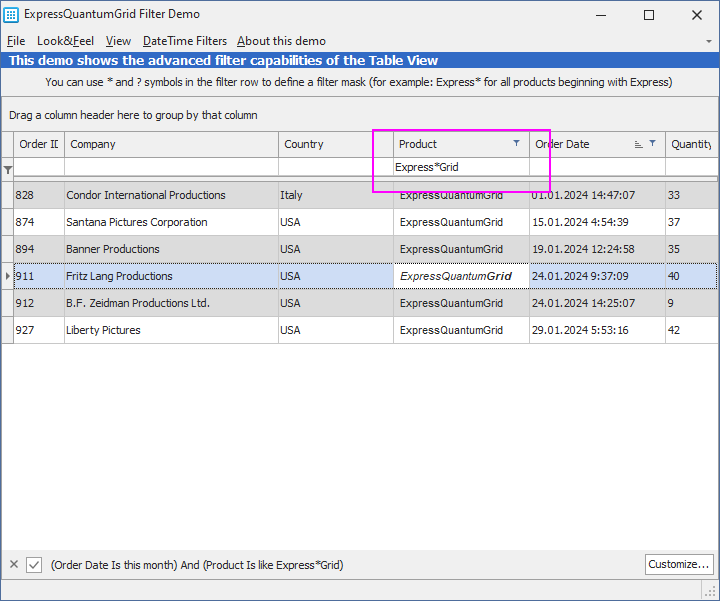Click the quantity 9 cell
This screenshot has height=601, width=720.
click(x=692, y=303)
